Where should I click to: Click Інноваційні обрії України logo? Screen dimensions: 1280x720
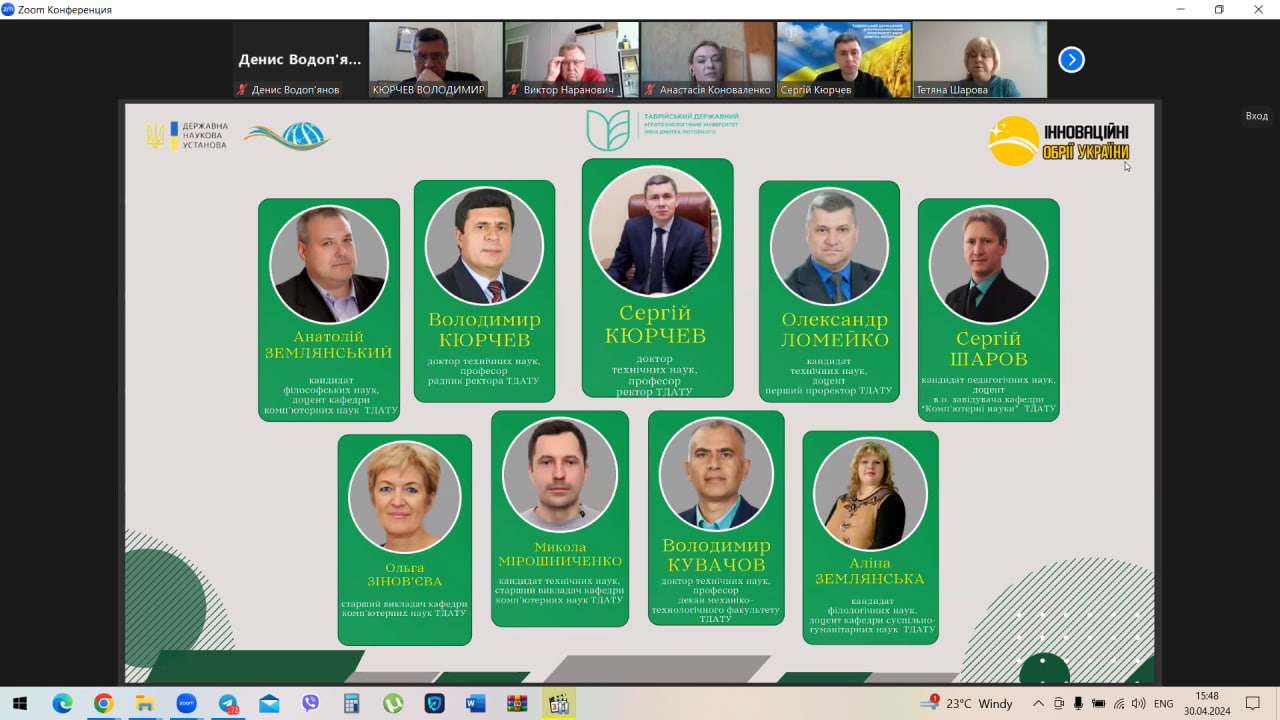pos(1059,141)
